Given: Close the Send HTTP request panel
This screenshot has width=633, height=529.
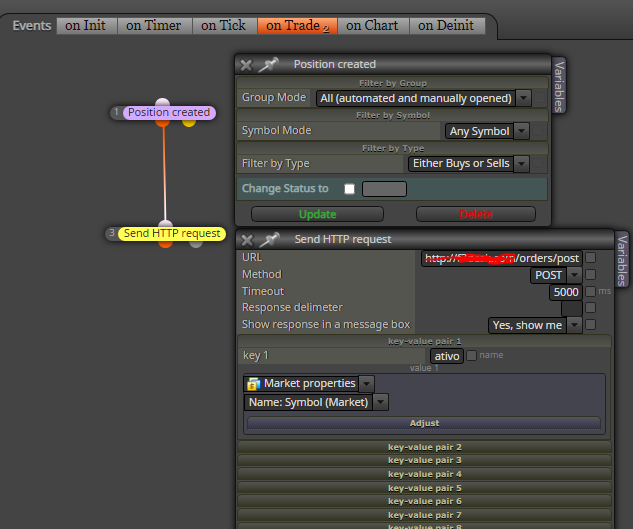Looking at the screenshot, I should click(x=247, y=240).
